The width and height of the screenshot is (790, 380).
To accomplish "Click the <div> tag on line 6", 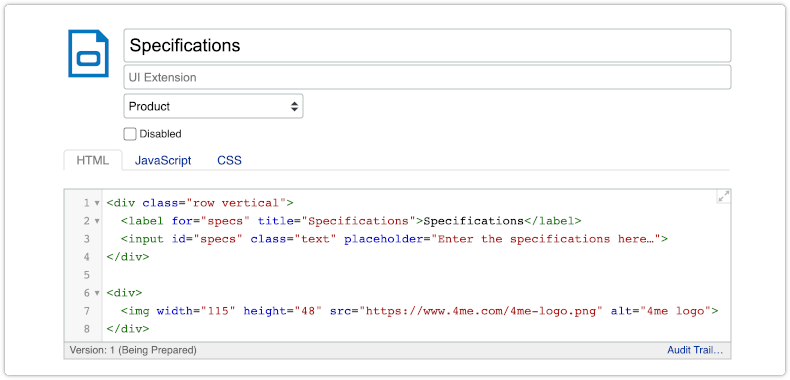I will click(124, 293).
